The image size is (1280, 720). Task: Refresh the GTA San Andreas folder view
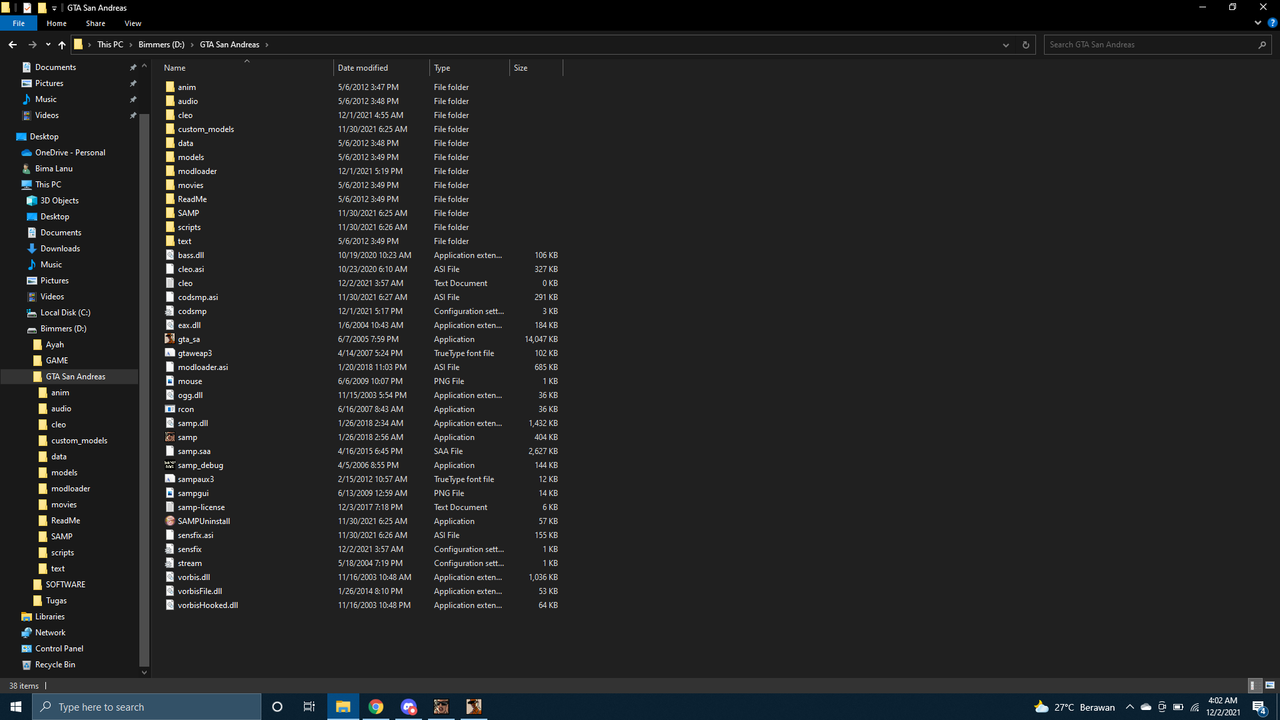tap(1026, 44)
